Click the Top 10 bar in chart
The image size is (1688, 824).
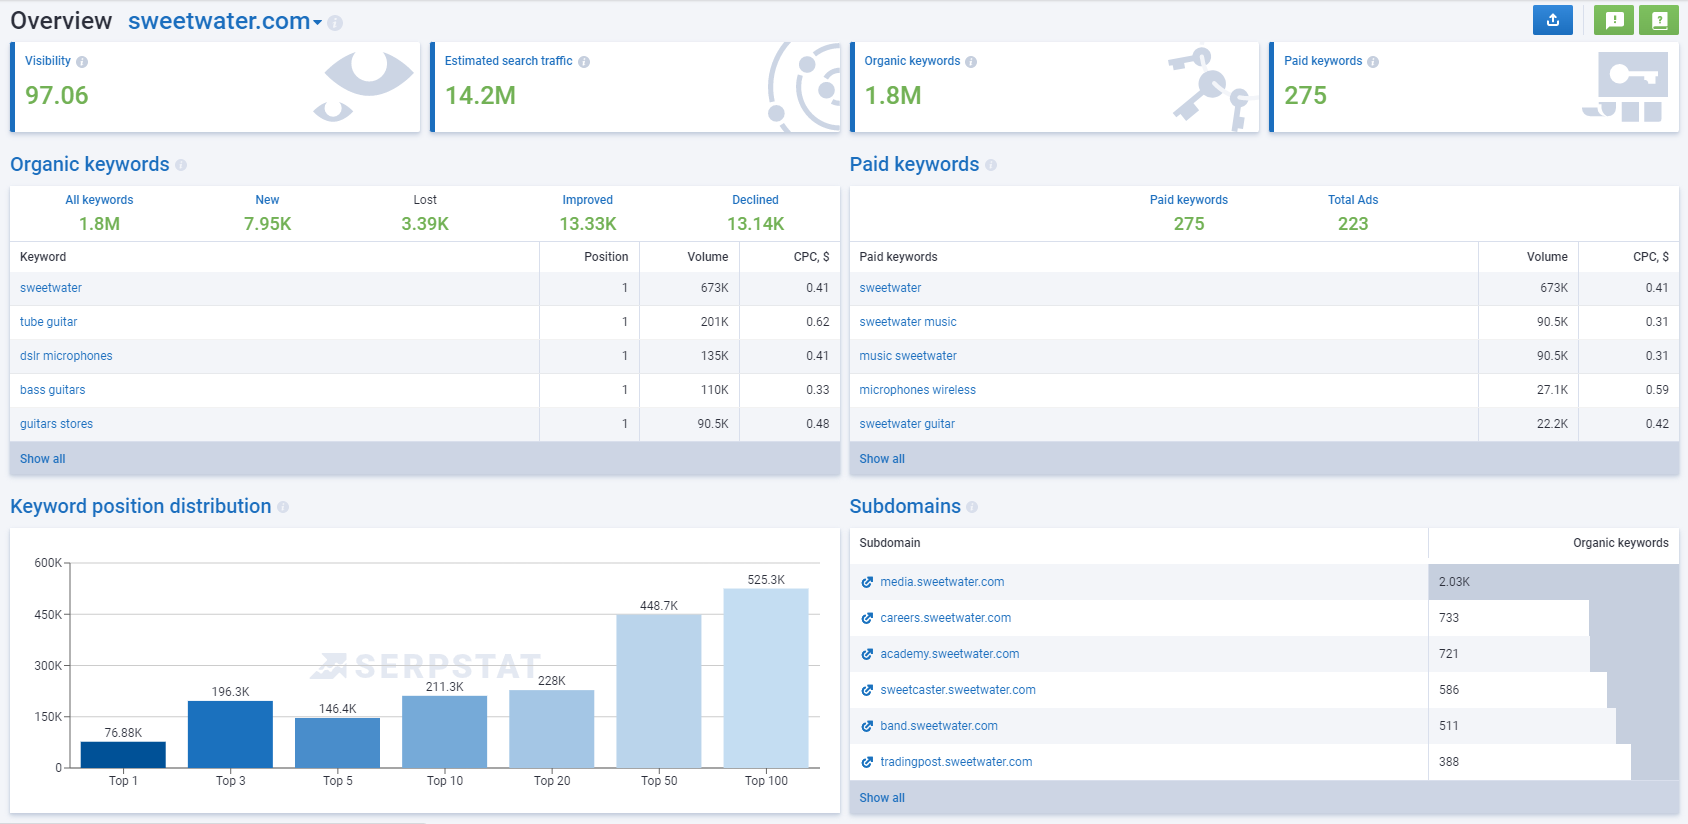click(x=444, y=732)
